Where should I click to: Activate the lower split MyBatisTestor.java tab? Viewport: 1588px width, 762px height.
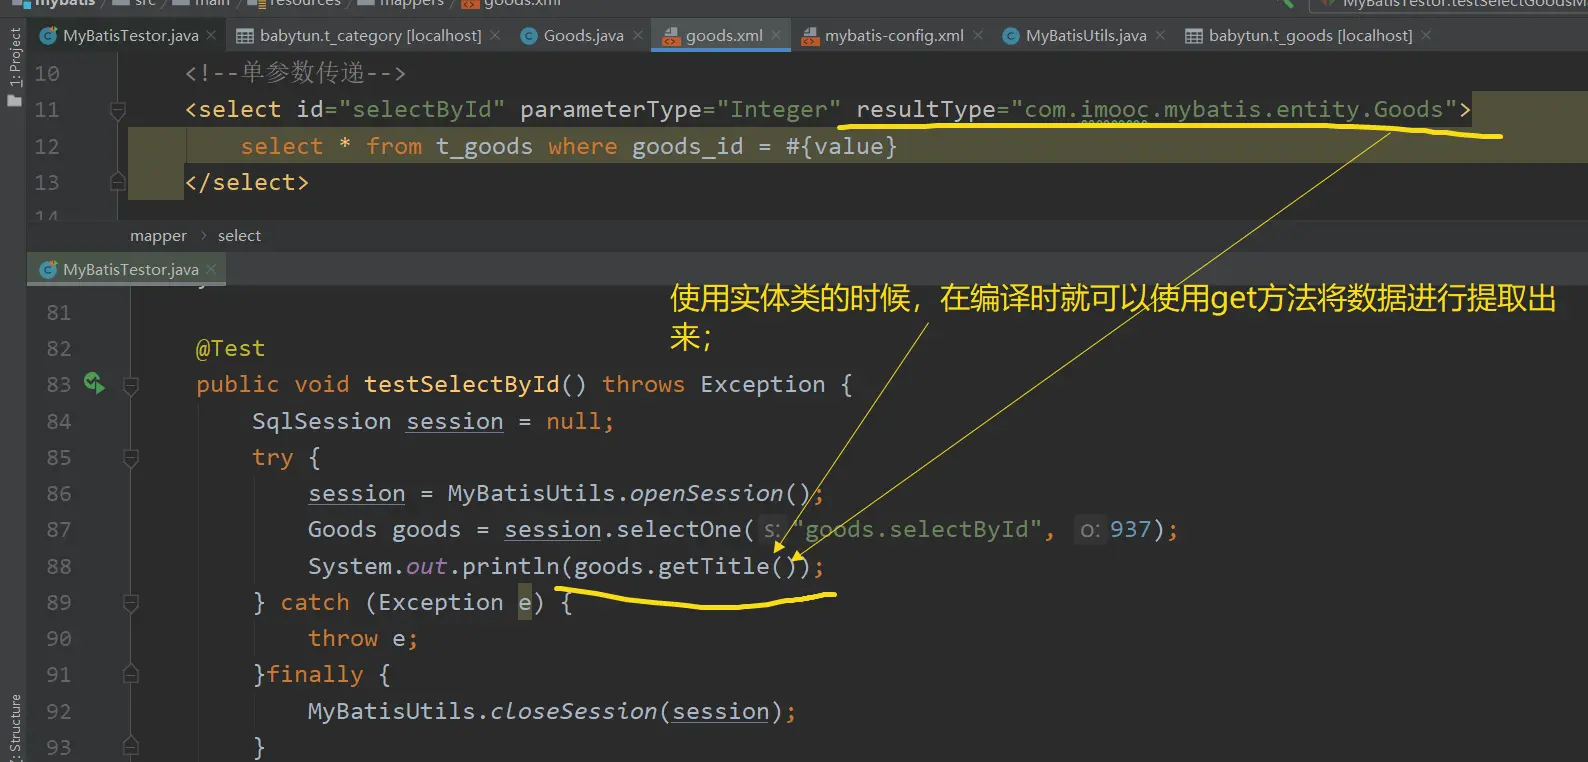[130, 270]
